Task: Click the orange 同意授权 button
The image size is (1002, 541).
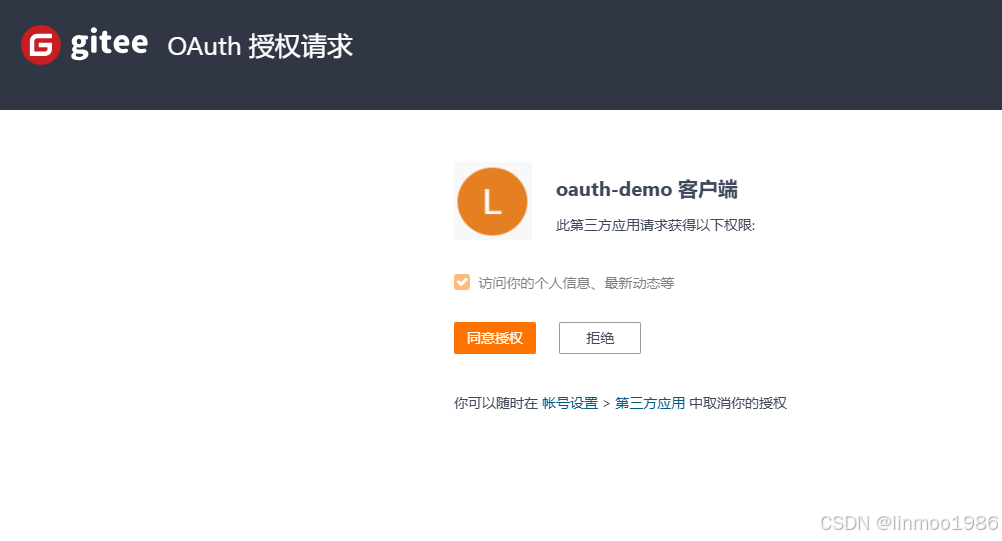Action: click(x=495, y=338)
